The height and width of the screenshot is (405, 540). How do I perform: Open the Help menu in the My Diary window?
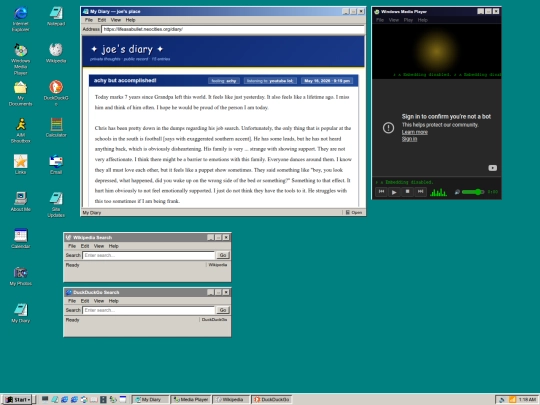130,20
